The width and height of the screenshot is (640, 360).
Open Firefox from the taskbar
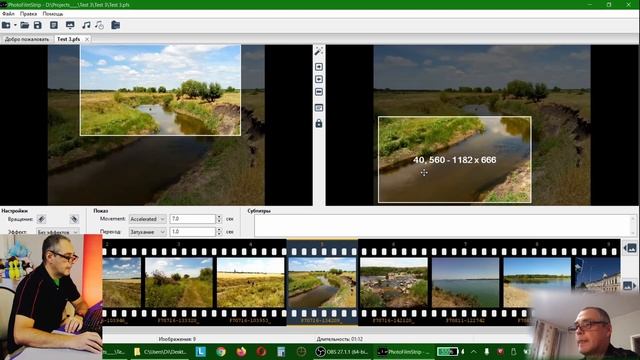click(x=241, y=351)
